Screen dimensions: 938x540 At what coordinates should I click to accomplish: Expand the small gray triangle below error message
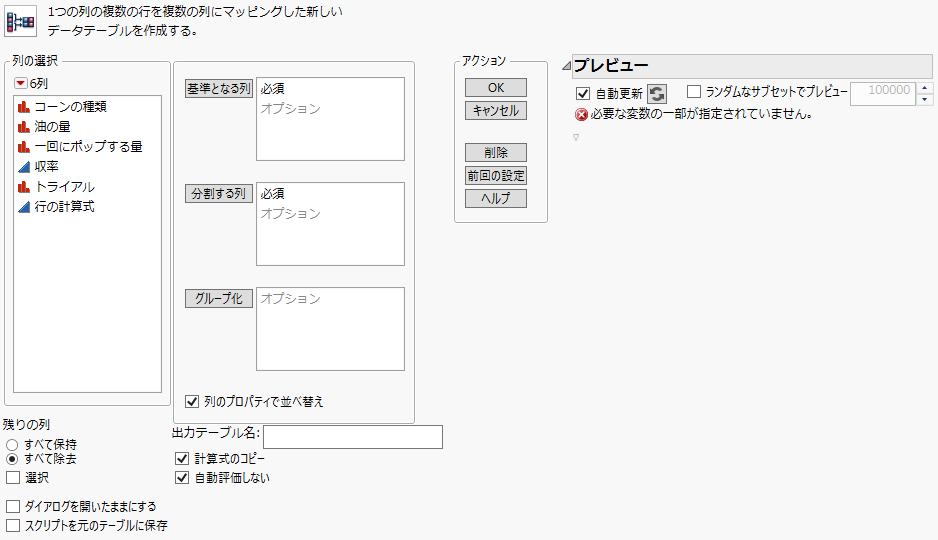(x=576, y=138)
